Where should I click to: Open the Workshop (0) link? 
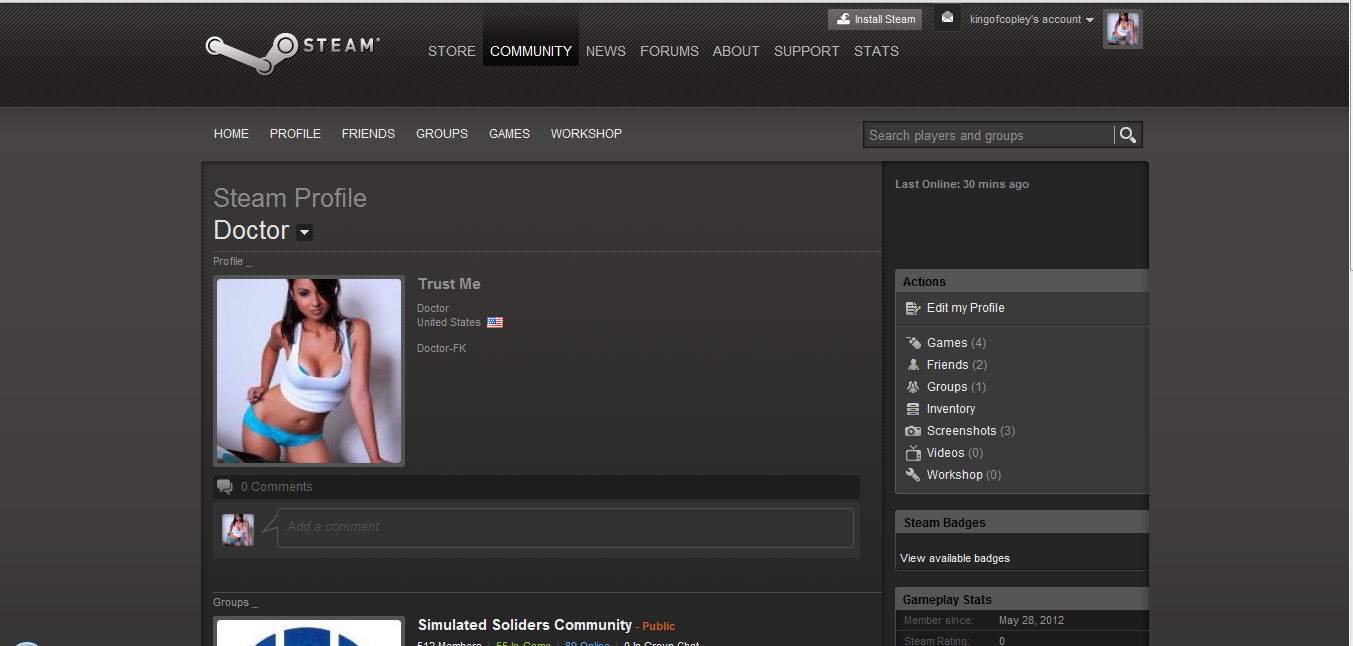click(x=964, y=475)
